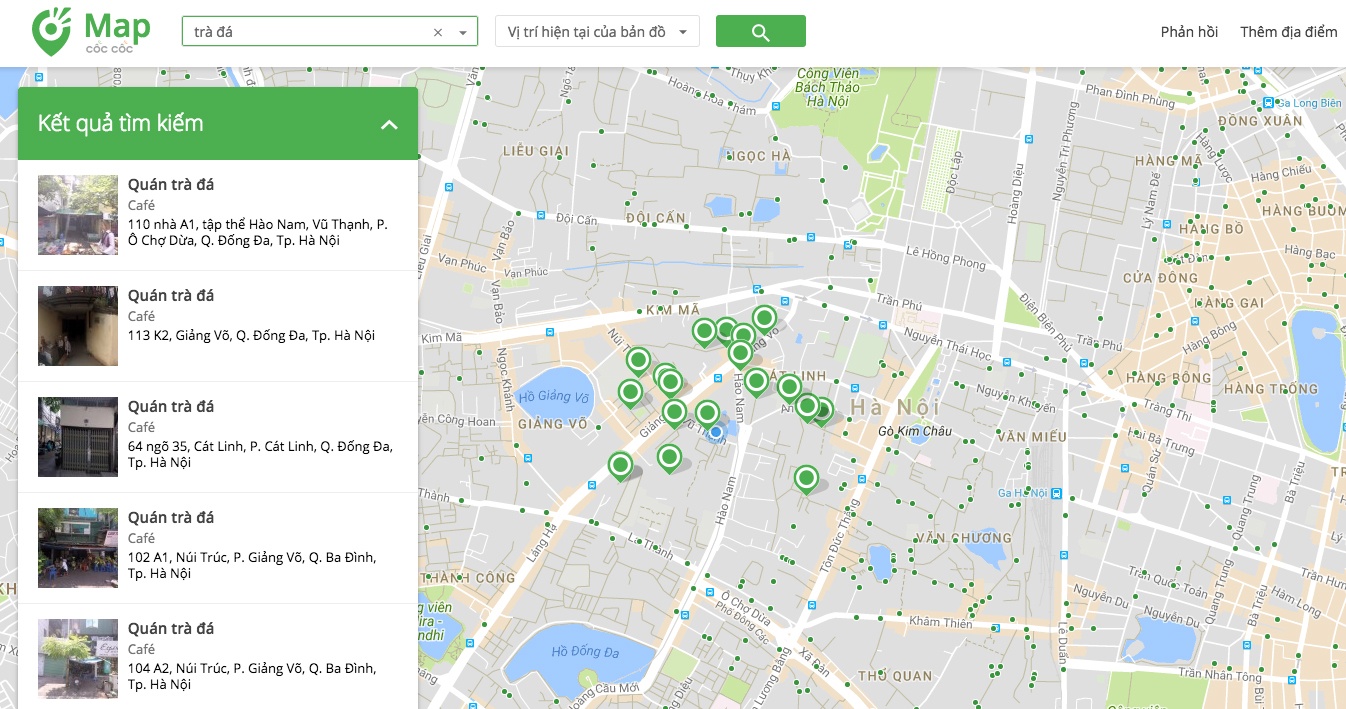
Task: Click the green map pin nearest Kim Mã label
Action: tap(704, 331)
